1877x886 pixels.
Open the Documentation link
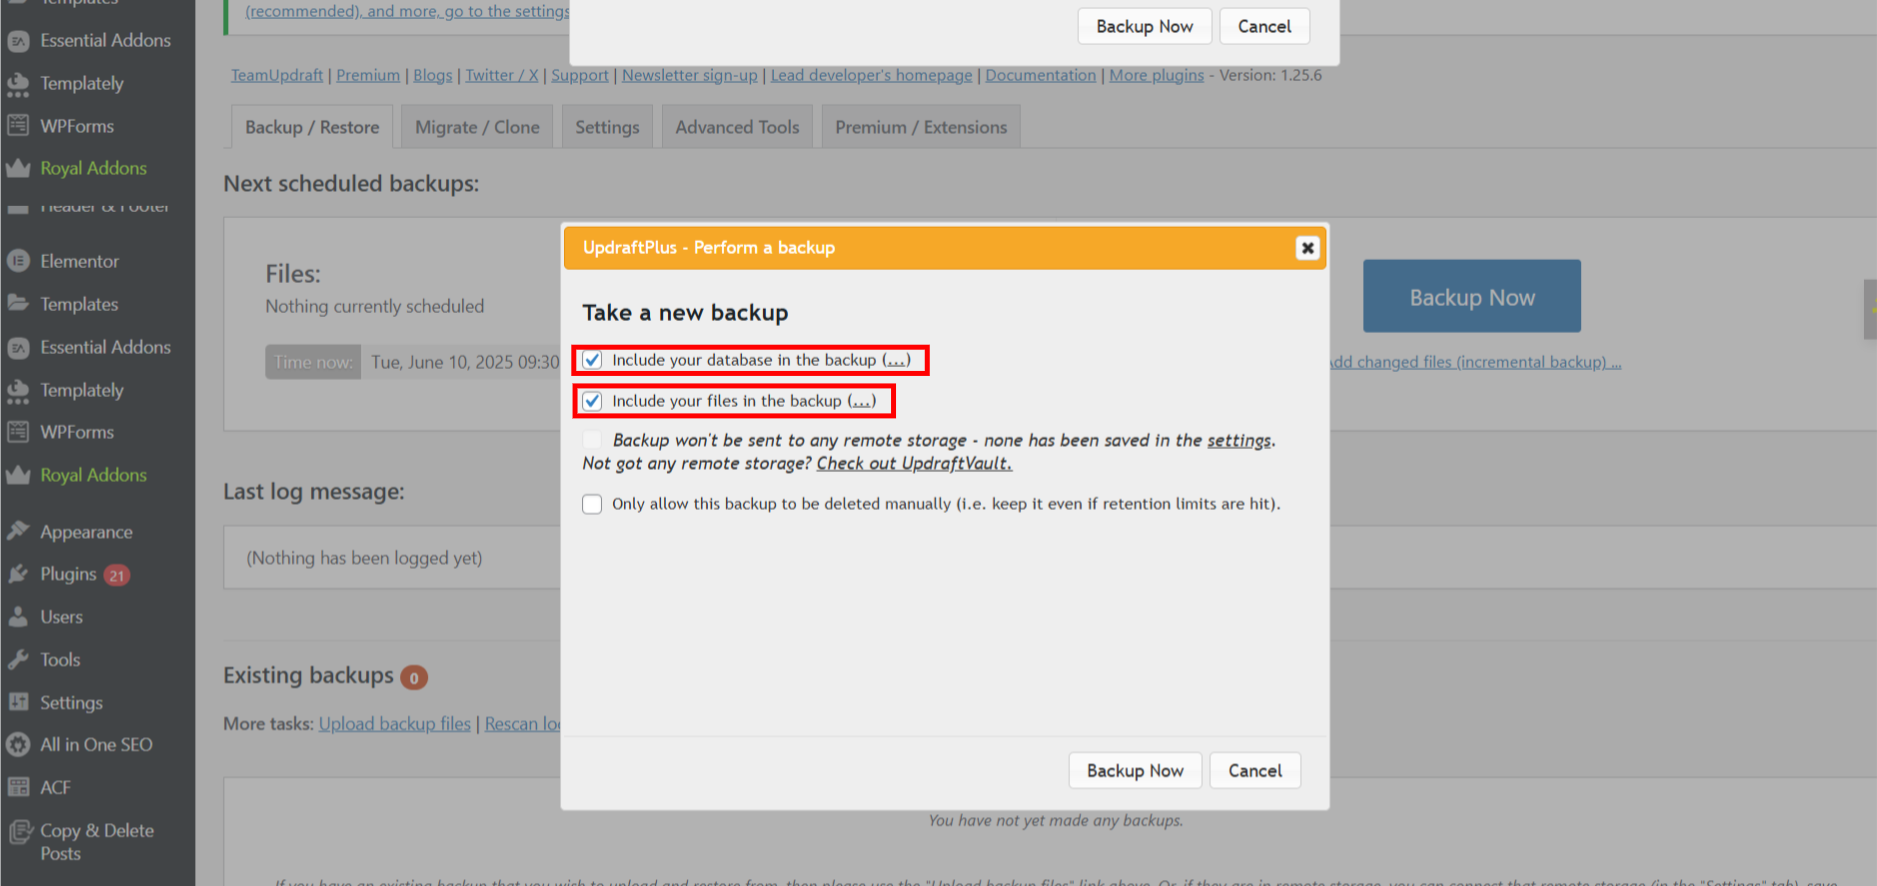pos(1041,75)
